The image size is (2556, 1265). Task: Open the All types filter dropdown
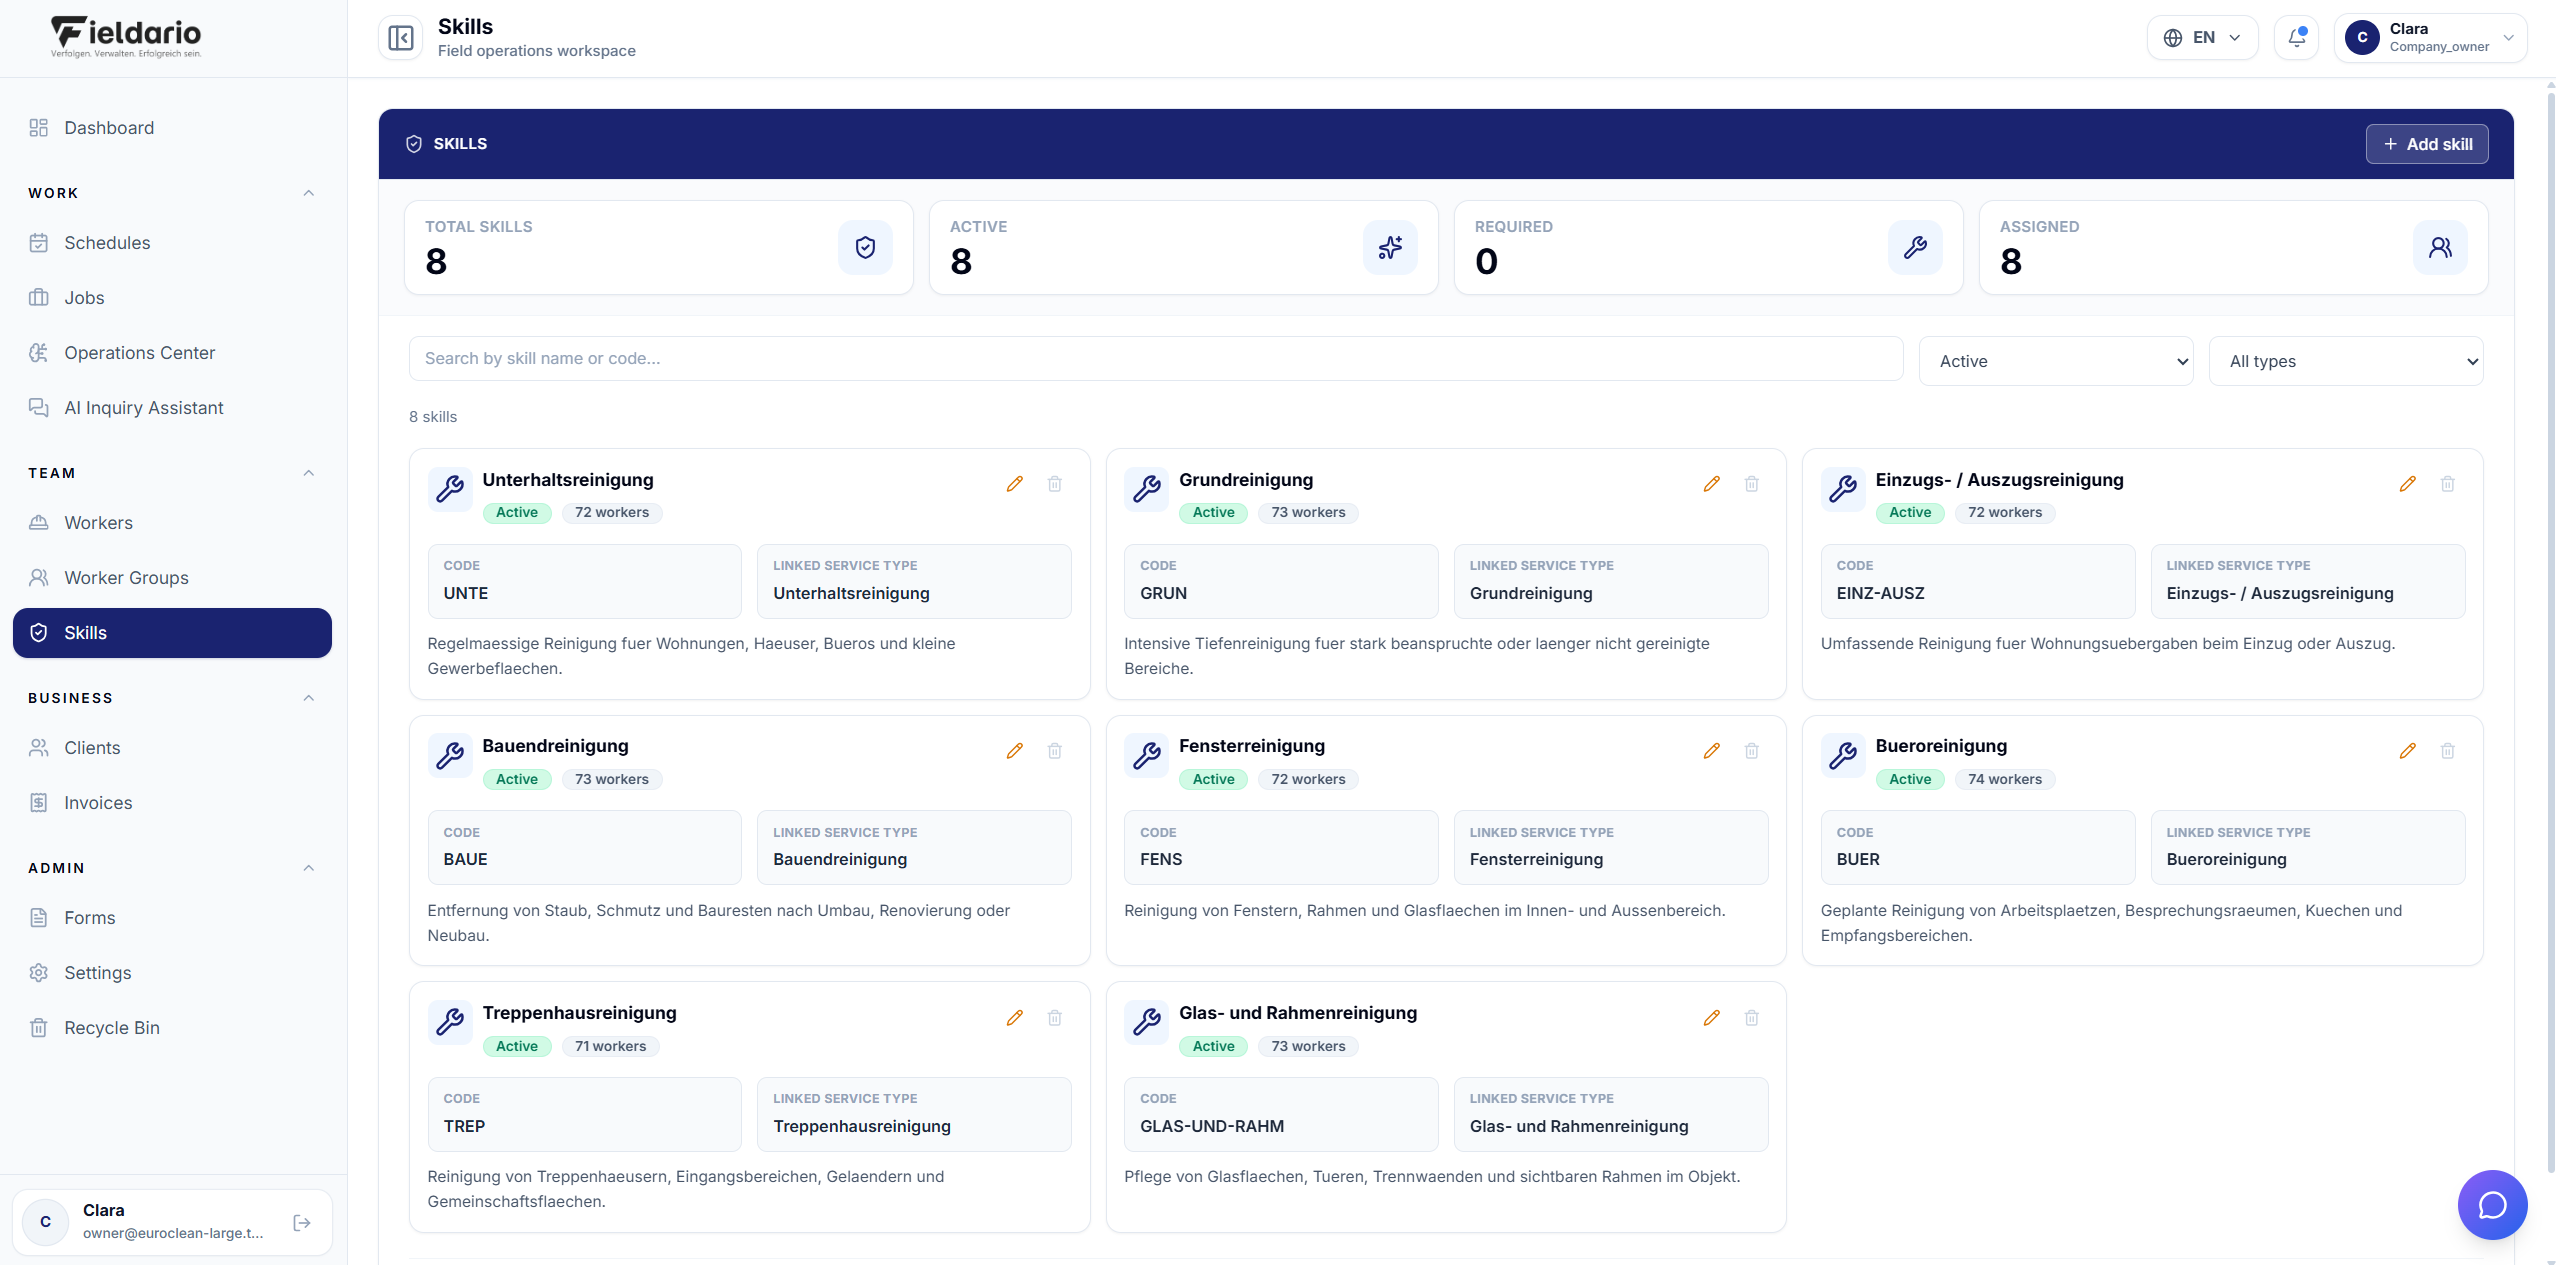pyautogui.click(x=2346, y=361)
